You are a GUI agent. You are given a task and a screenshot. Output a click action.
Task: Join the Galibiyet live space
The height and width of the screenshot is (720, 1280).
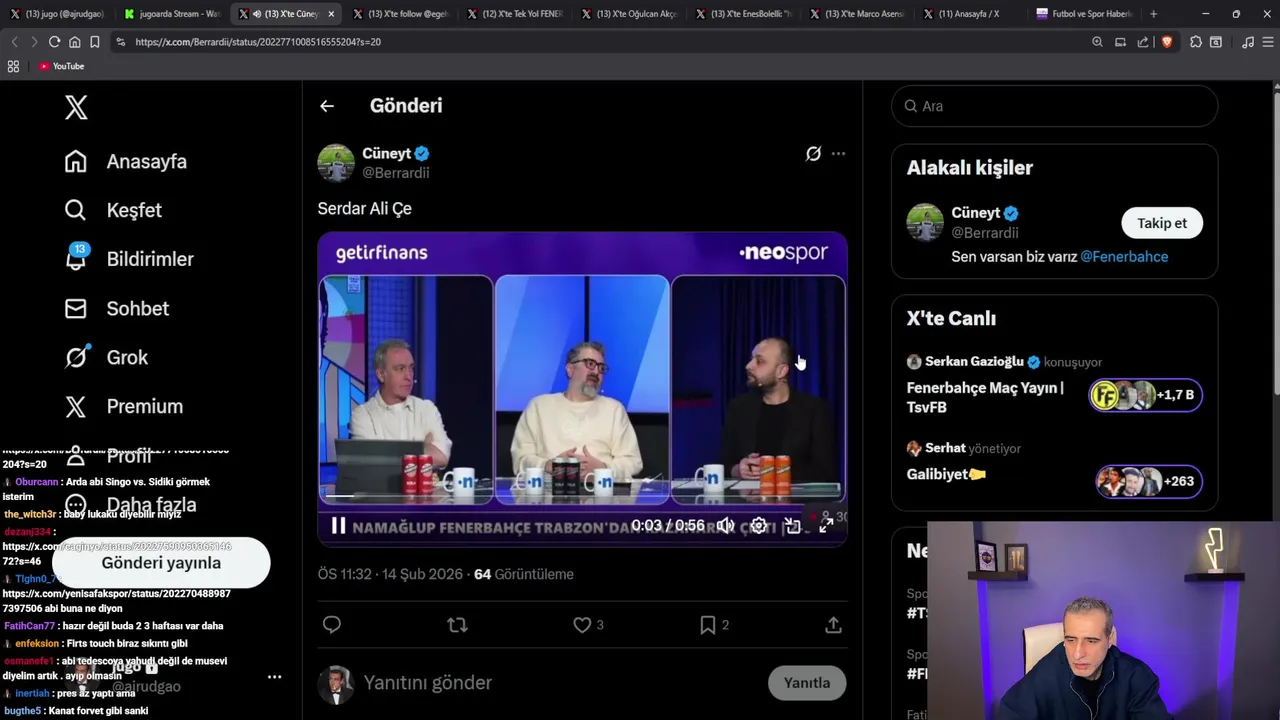coord(946,474)
